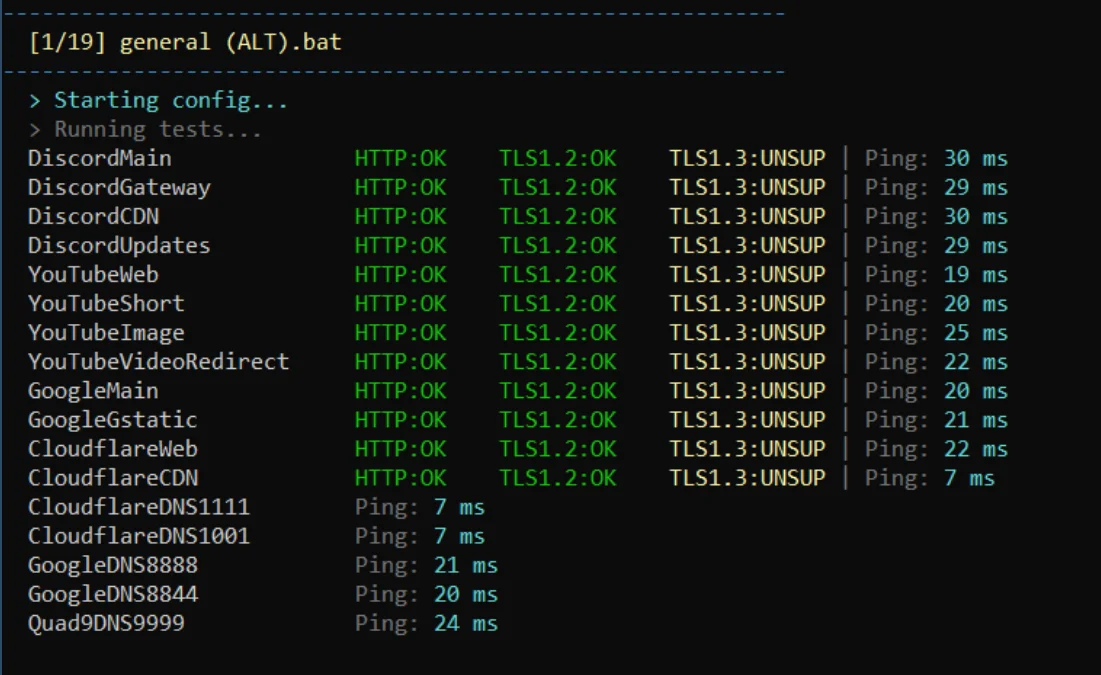Image resolution: width=1101 pixels, height=675 pixels.
Task: Click the CloudflareWeb label
Action: click(112, 449)
